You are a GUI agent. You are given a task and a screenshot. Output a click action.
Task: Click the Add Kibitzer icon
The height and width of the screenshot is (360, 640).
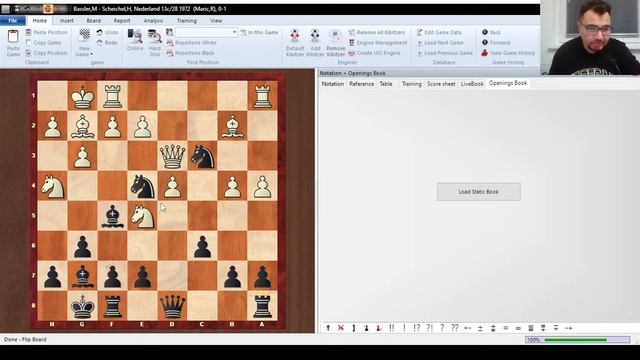[315, 36]
